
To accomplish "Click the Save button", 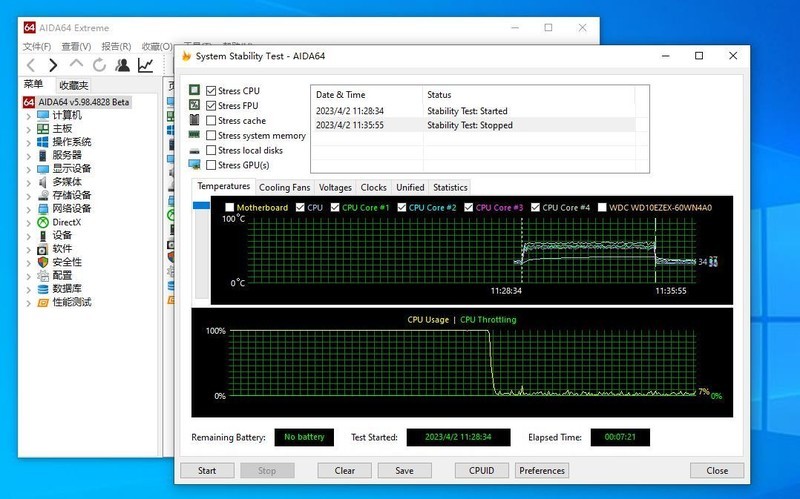I will click(x=405, y=470).
